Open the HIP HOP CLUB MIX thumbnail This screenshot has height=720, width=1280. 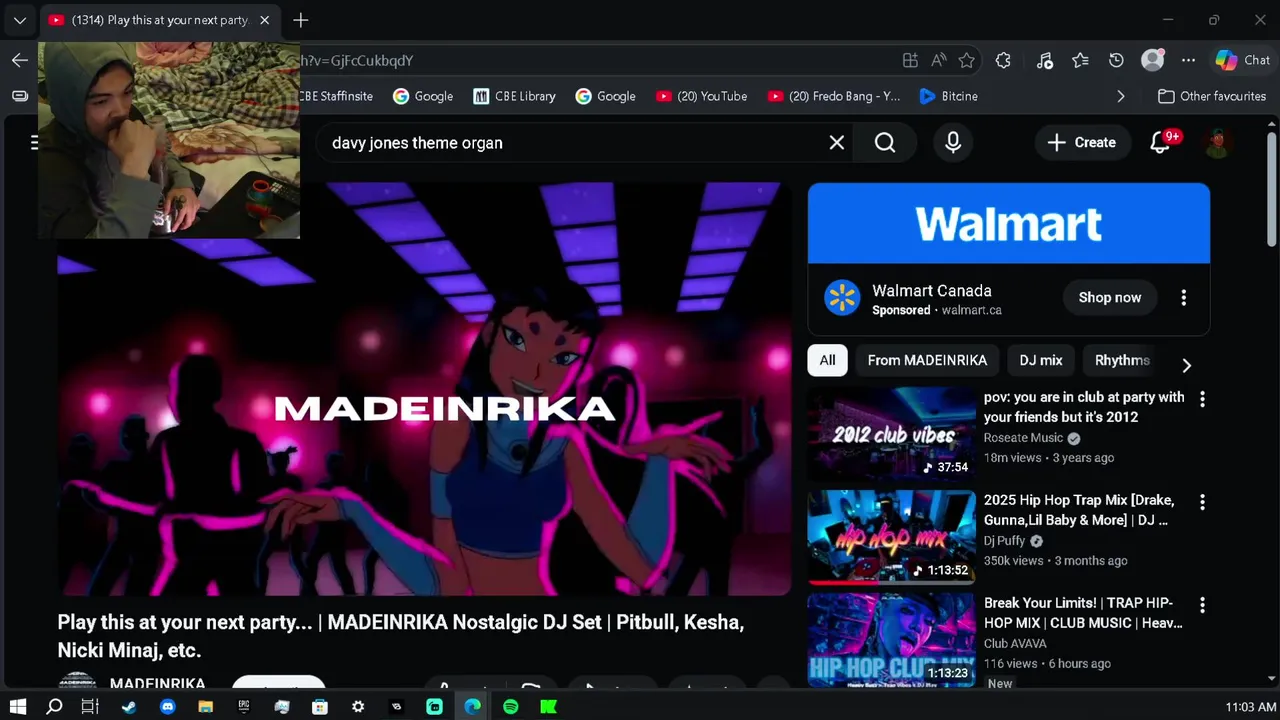click(891, 640)
